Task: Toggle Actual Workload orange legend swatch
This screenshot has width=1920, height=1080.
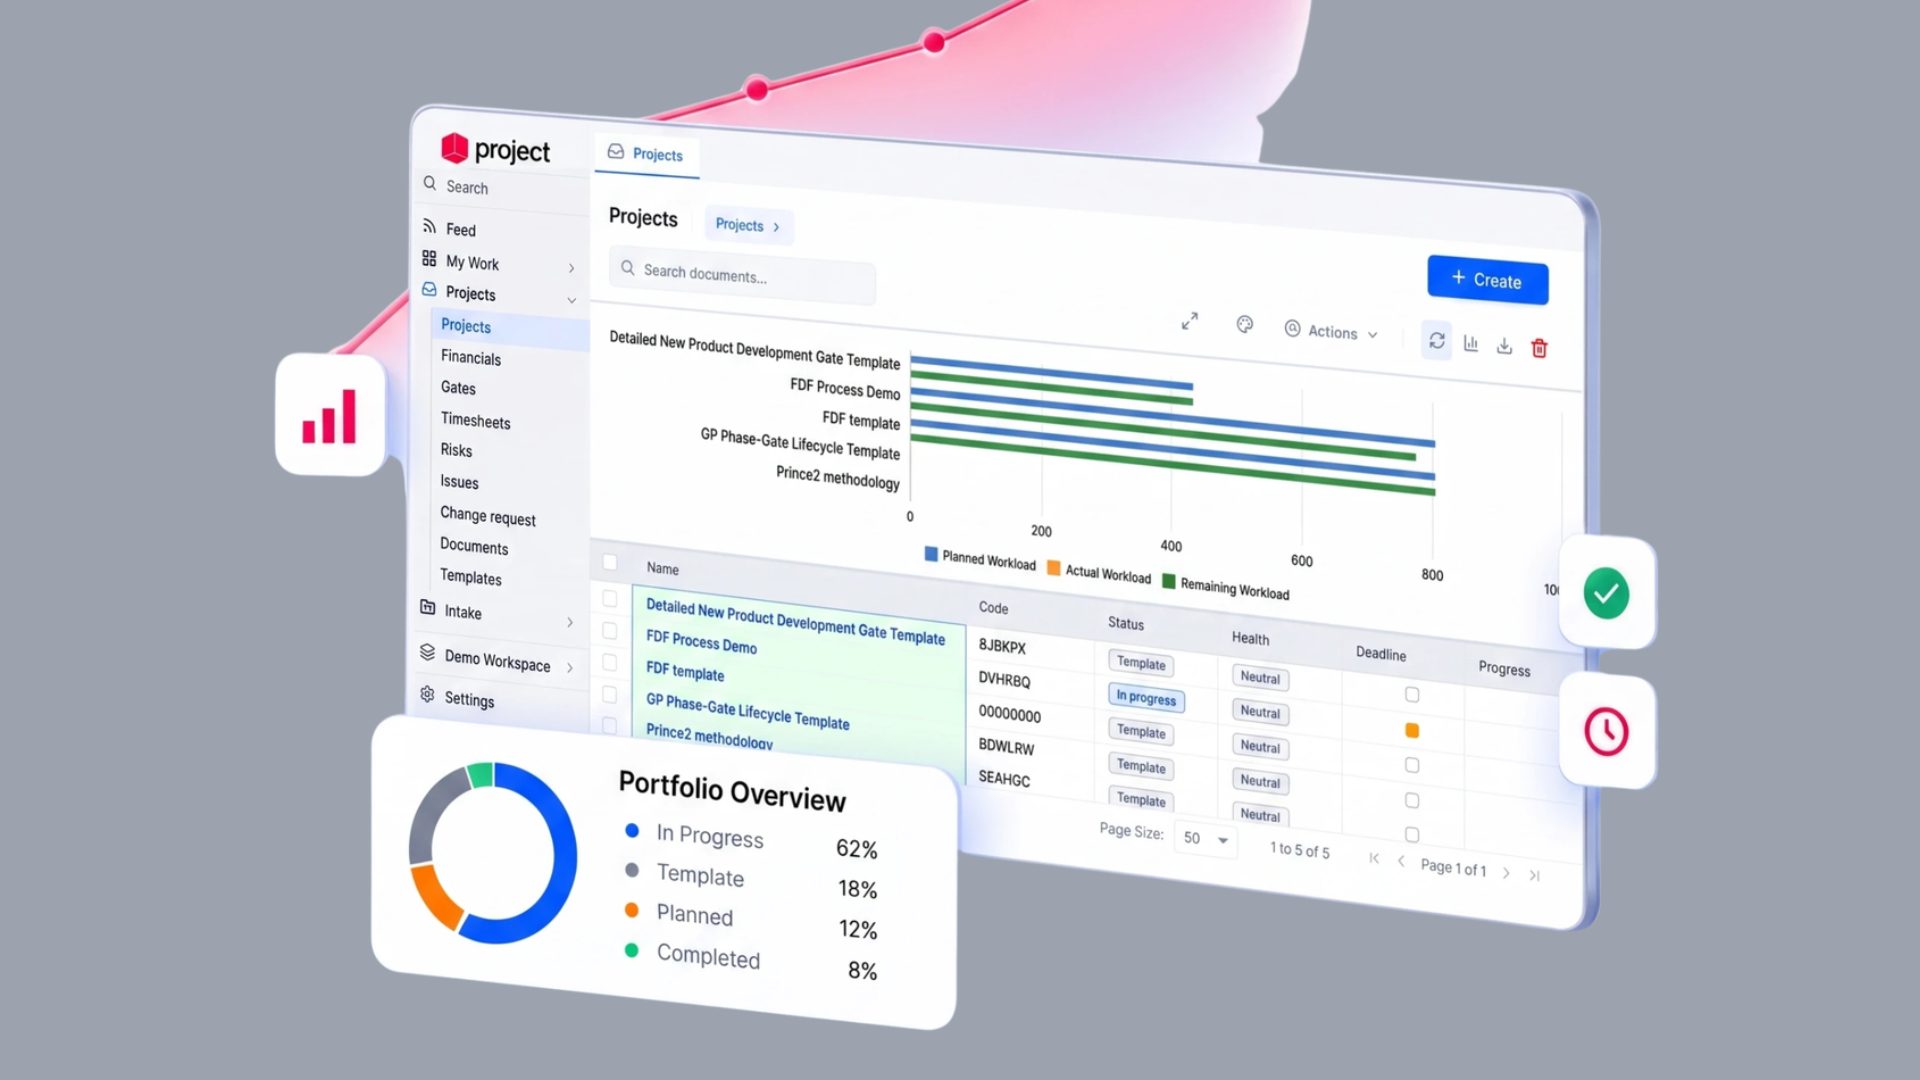Action: 1053,567
